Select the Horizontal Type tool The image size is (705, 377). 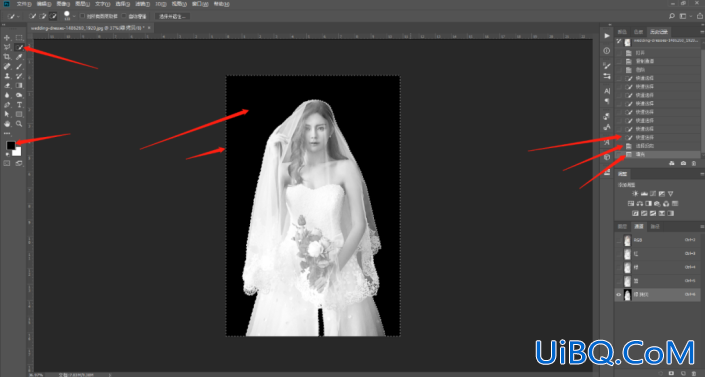click(19, 105)
